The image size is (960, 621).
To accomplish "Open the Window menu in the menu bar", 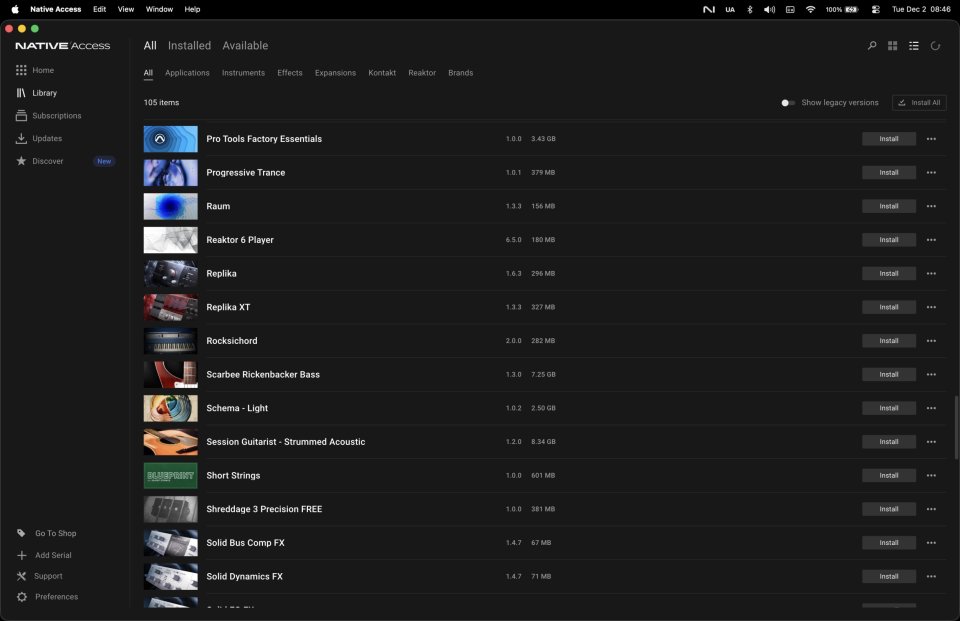I will tap(158, 9).
